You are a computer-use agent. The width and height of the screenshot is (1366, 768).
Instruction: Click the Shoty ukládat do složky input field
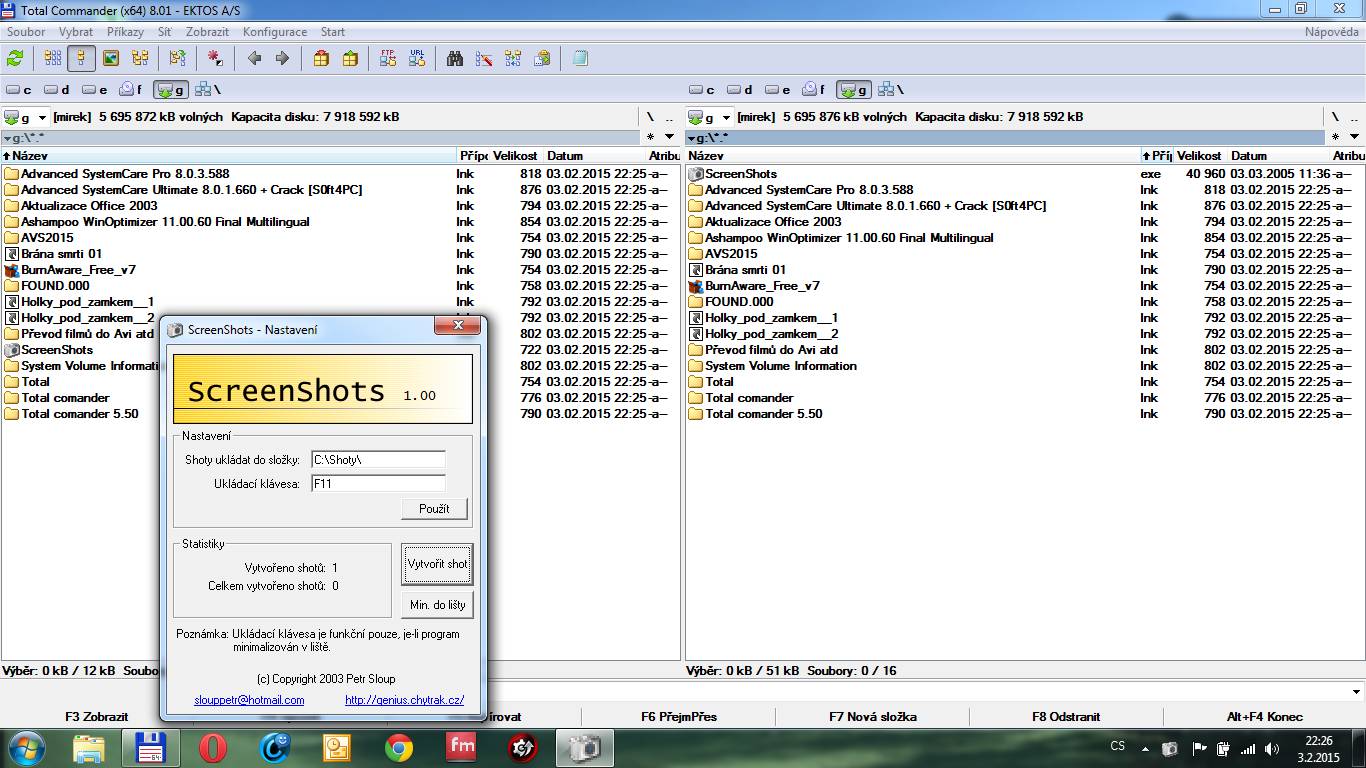(378, 460)
